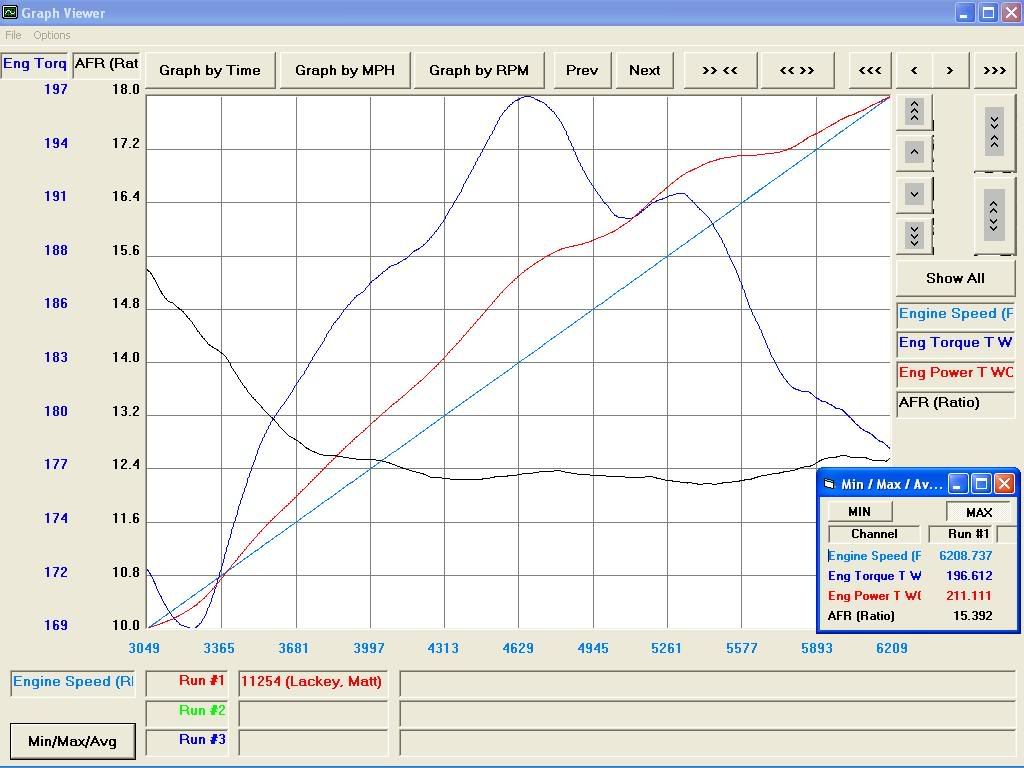Click the vertical compress chevrons button
Screen dimensions: 1024x768
pyautogui.click(x=993, y=132)
